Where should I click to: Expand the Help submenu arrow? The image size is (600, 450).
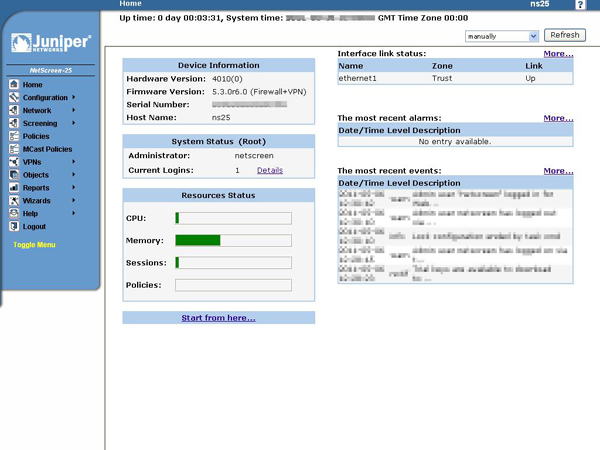tap(73, 213)
